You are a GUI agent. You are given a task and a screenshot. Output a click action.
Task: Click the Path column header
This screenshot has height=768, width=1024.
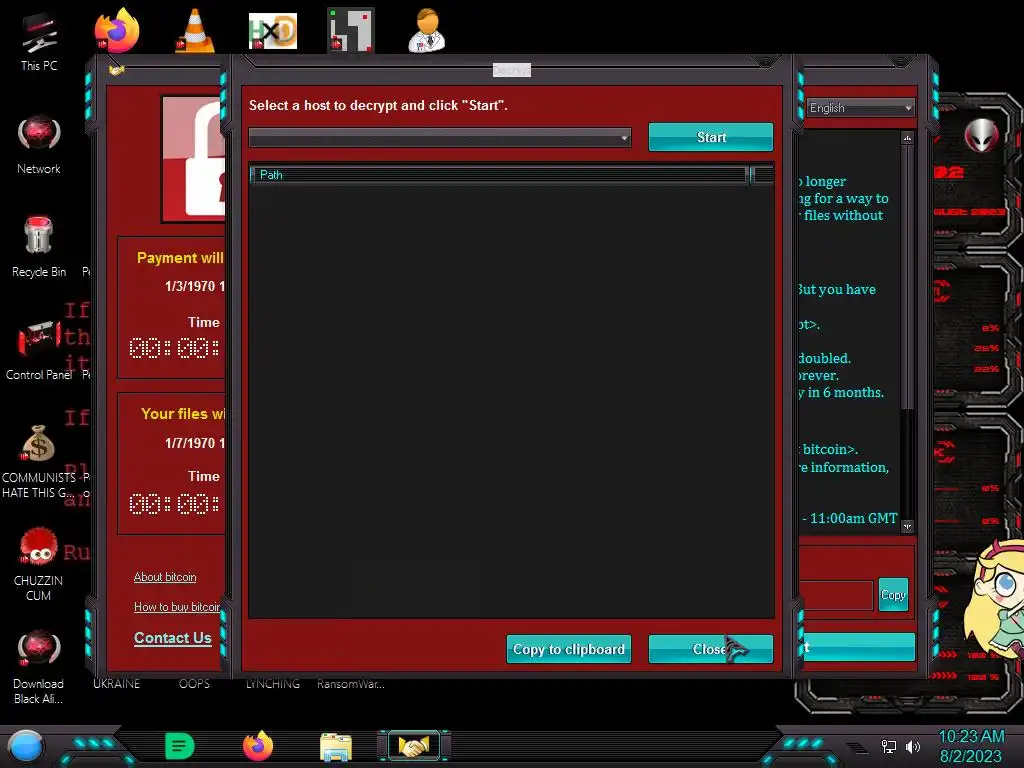499,174
